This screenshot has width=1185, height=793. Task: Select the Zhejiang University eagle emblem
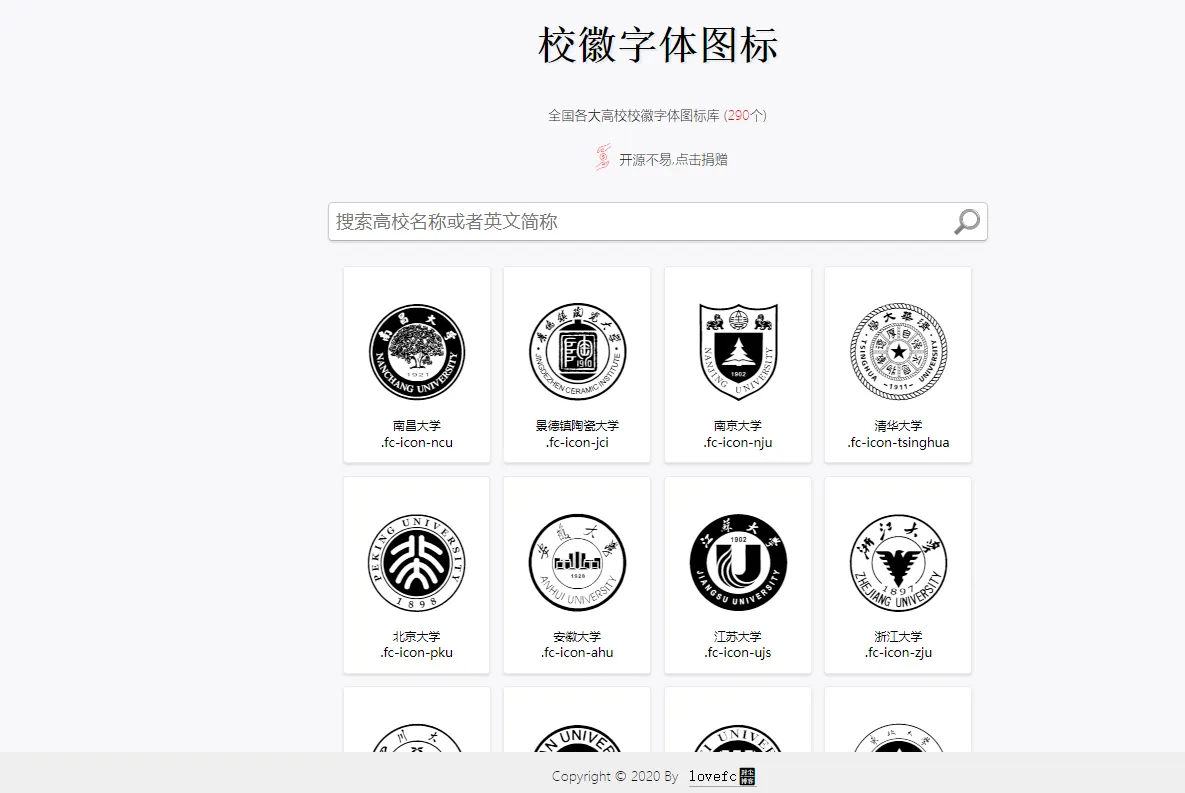coord(899,562)
